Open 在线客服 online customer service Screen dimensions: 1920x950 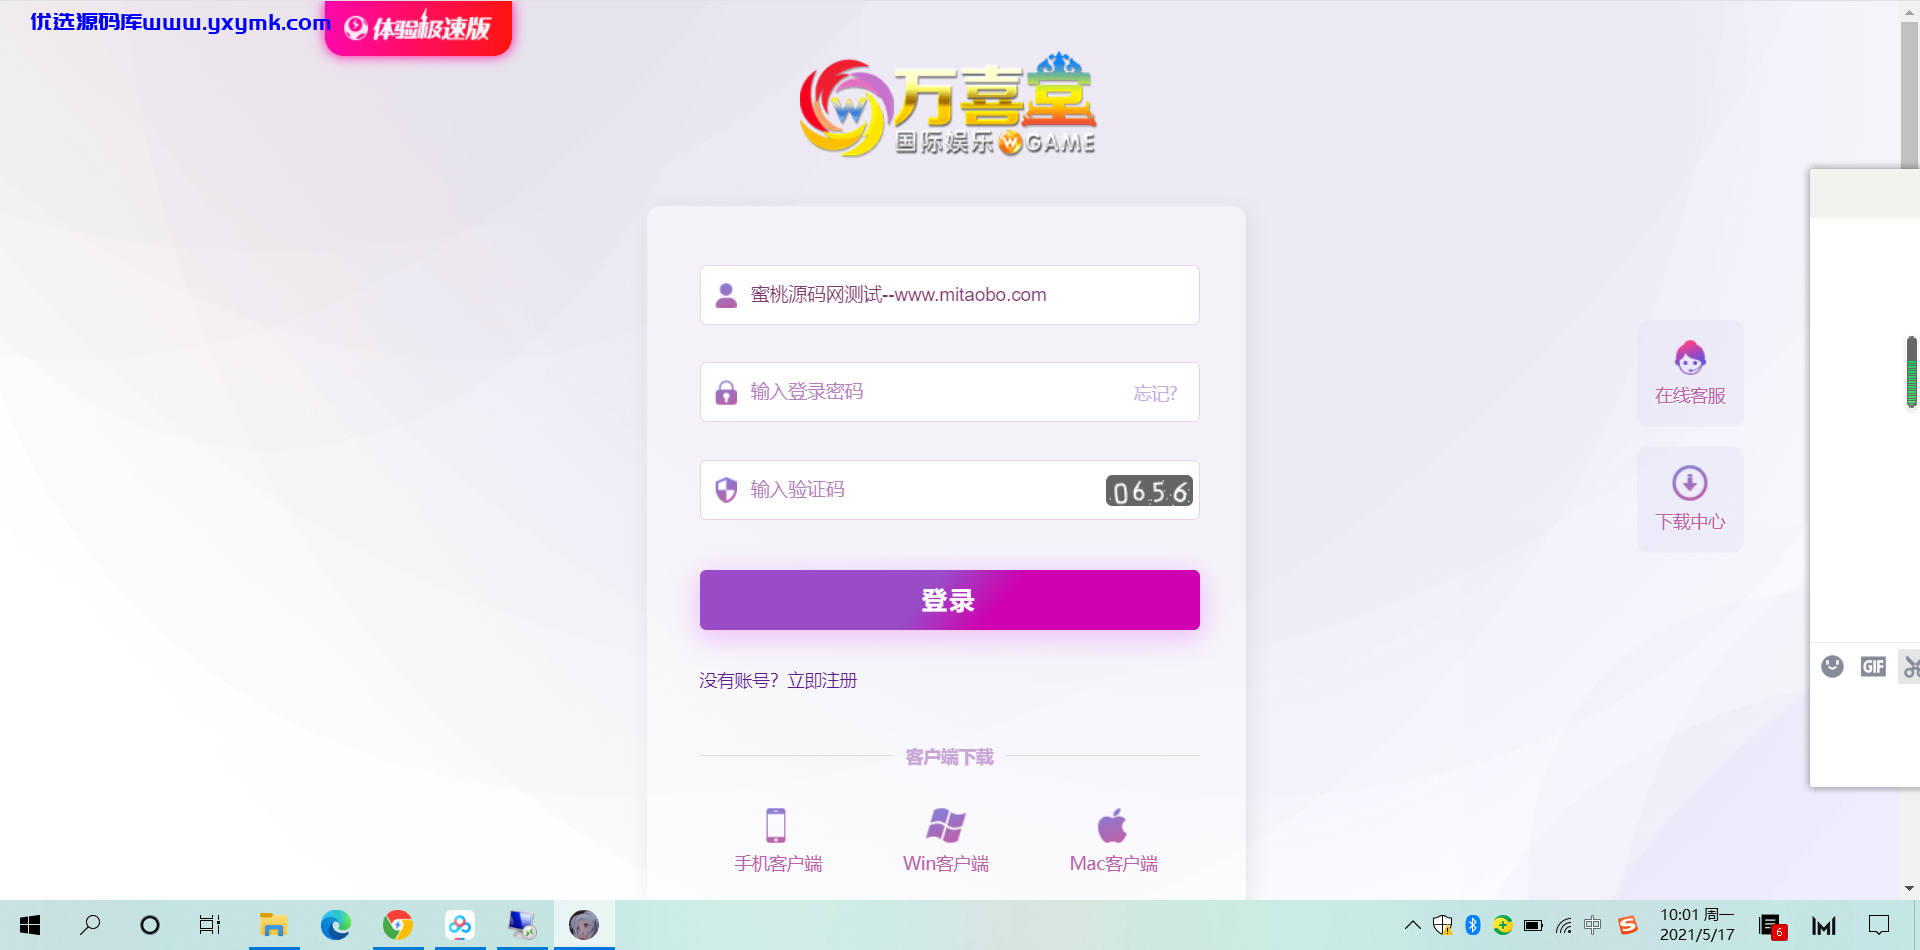[1690, 373]
